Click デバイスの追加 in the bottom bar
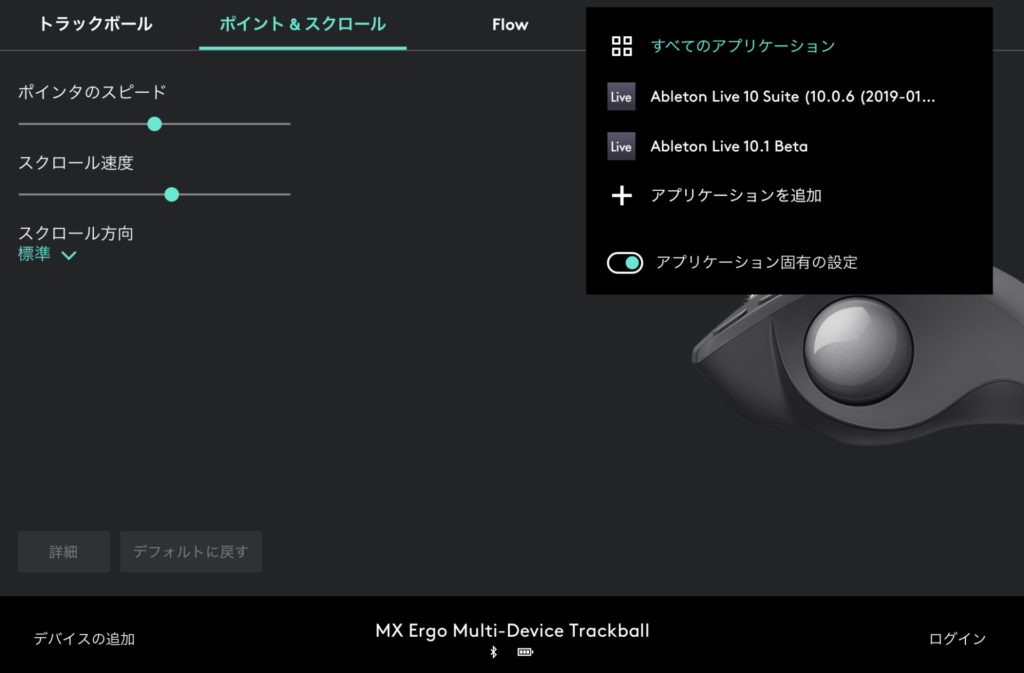The image size is (1024, 673). [x=84, y=639]
